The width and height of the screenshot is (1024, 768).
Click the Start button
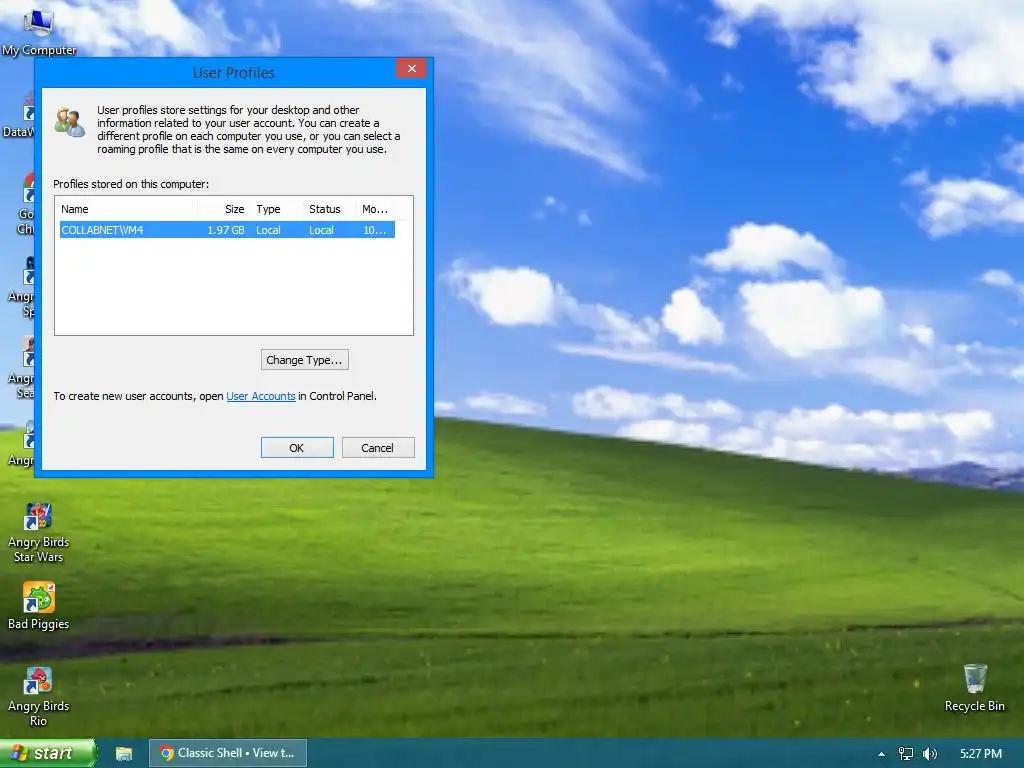click(x=47, y=753)
